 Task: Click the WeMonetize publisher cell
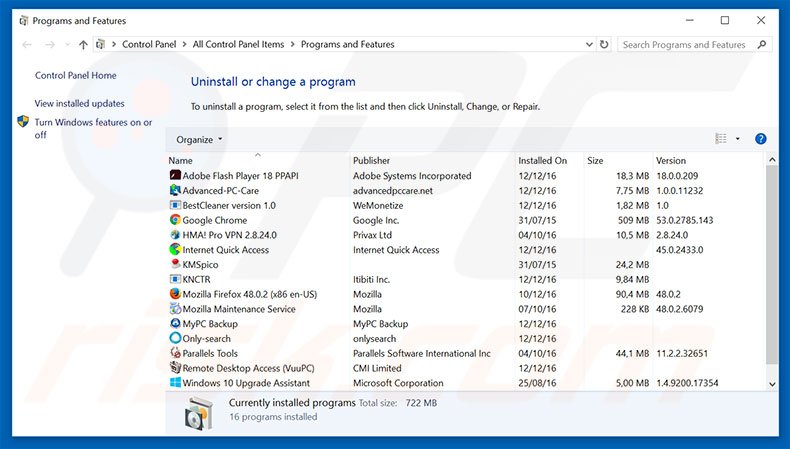click(378, 205)
